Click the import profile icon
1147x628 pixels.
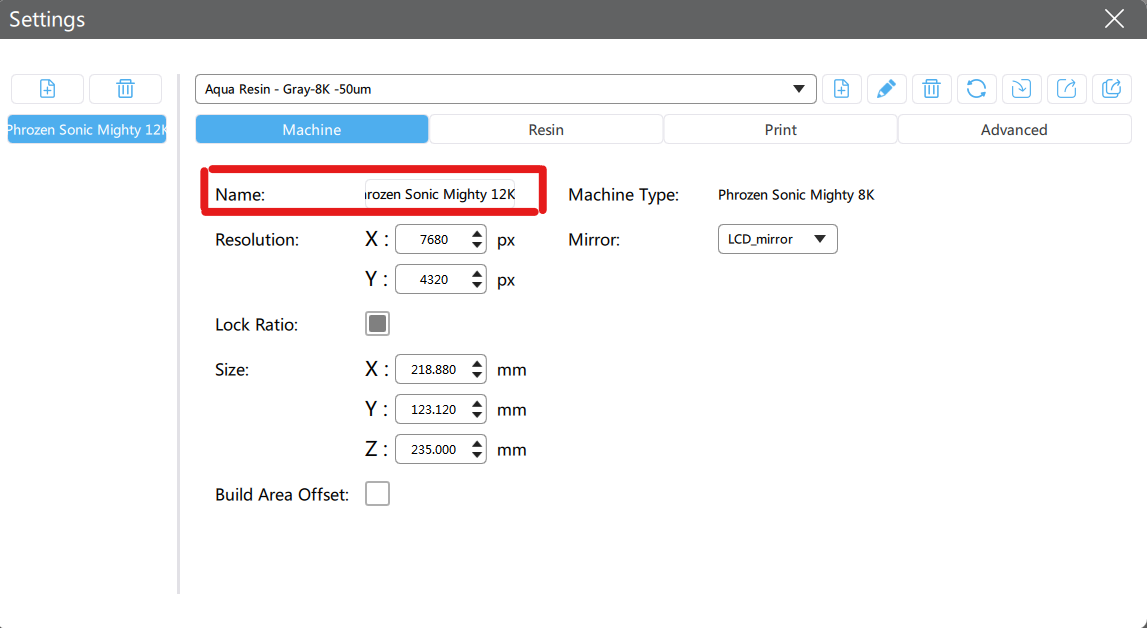[x=1021, y=89]
